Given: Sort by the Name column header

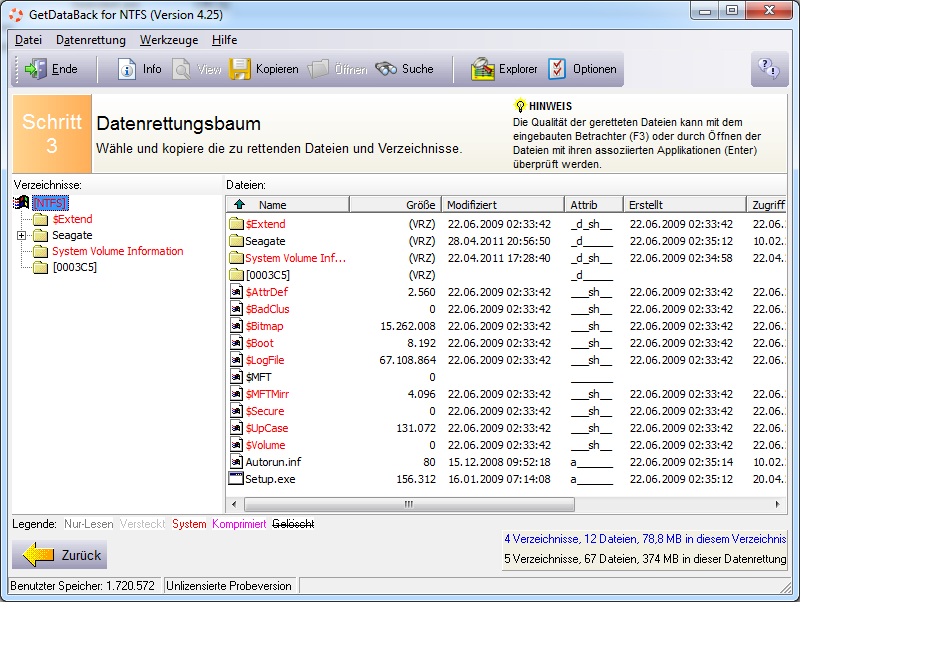Looking at the screenshot, I should coord(287,204).
